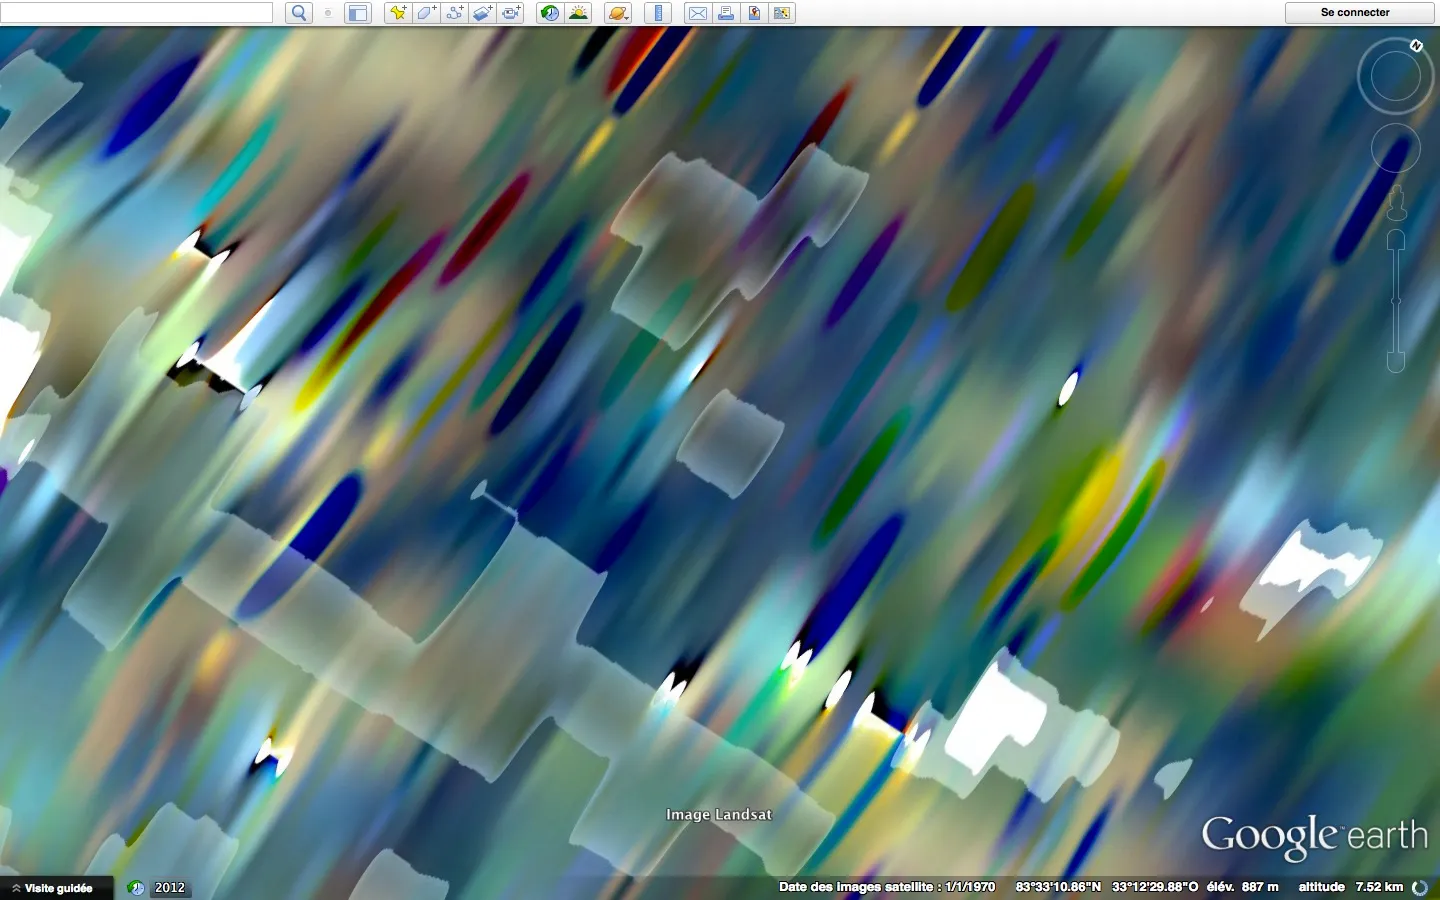1440x900 pixels.
Task: Open the planet switcher dropdown
Action: coord(618,13)
